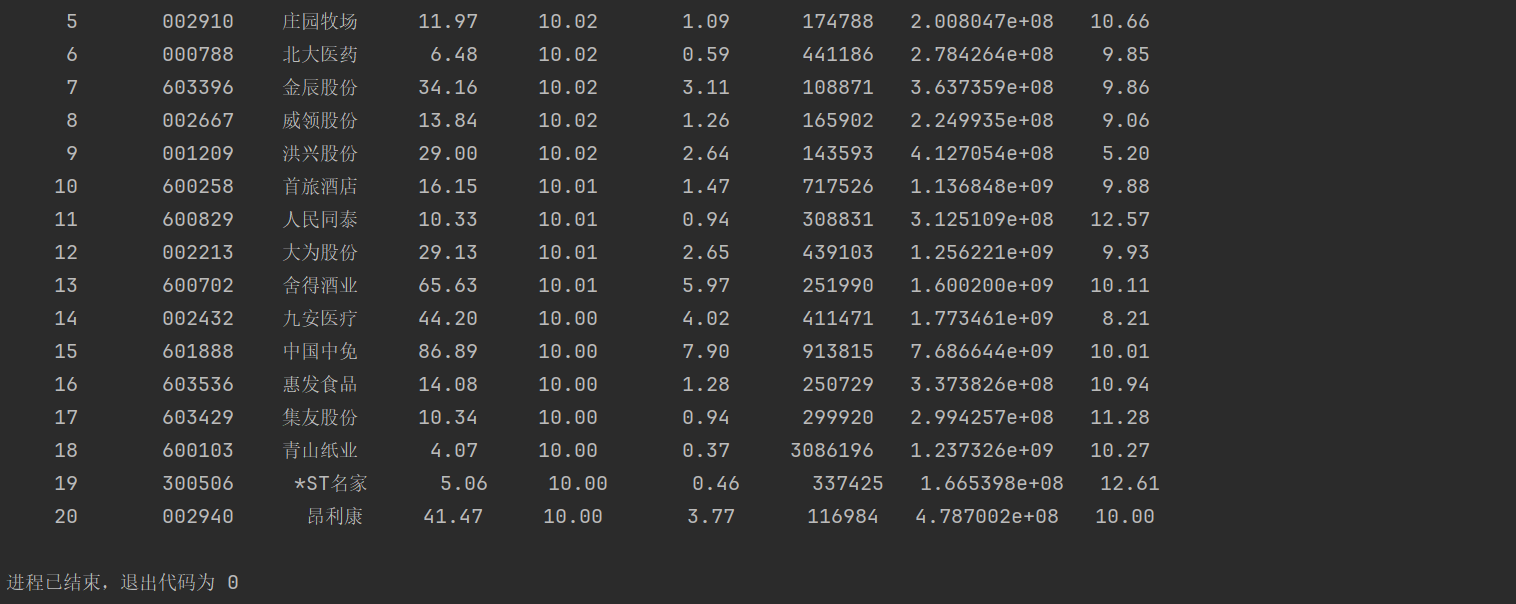Select stock code 001209

pyautogui.click(x=198, y=153)
